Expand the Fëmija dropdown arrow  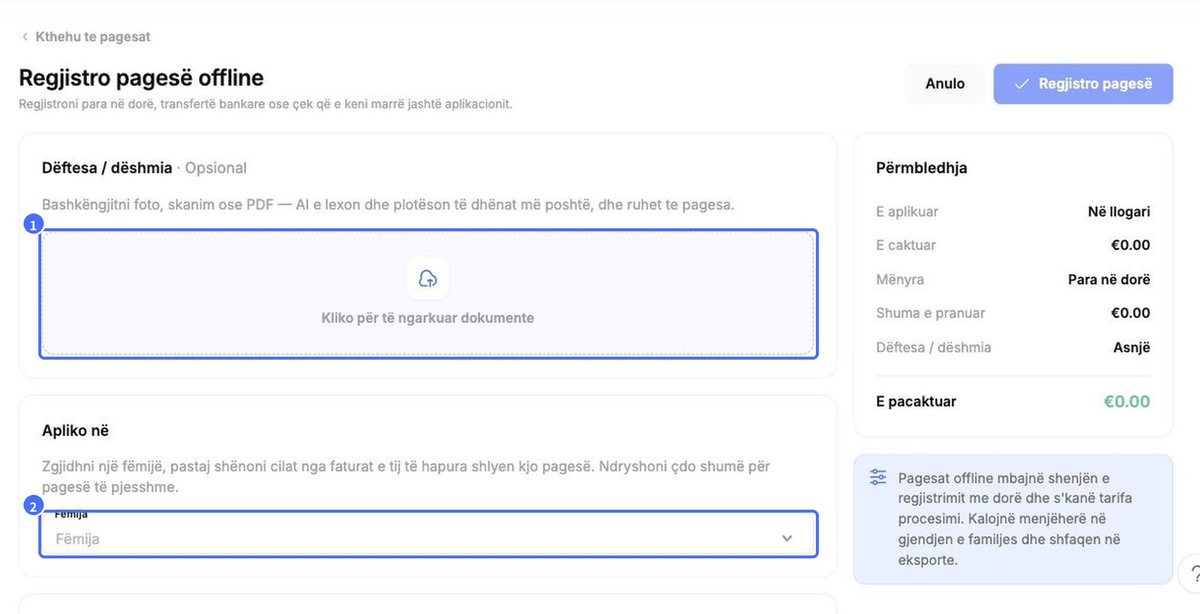click(x=787, y=539)
